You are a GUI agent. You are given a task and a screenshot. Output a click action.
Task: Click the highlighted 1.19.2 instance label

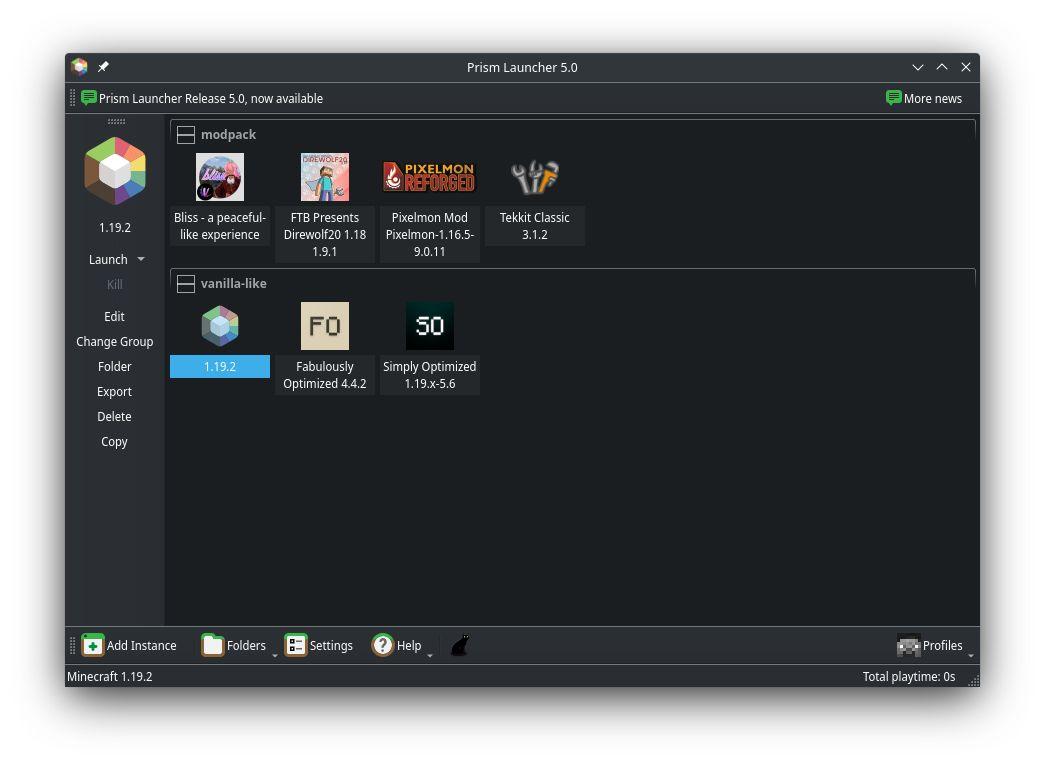point(220,366)
